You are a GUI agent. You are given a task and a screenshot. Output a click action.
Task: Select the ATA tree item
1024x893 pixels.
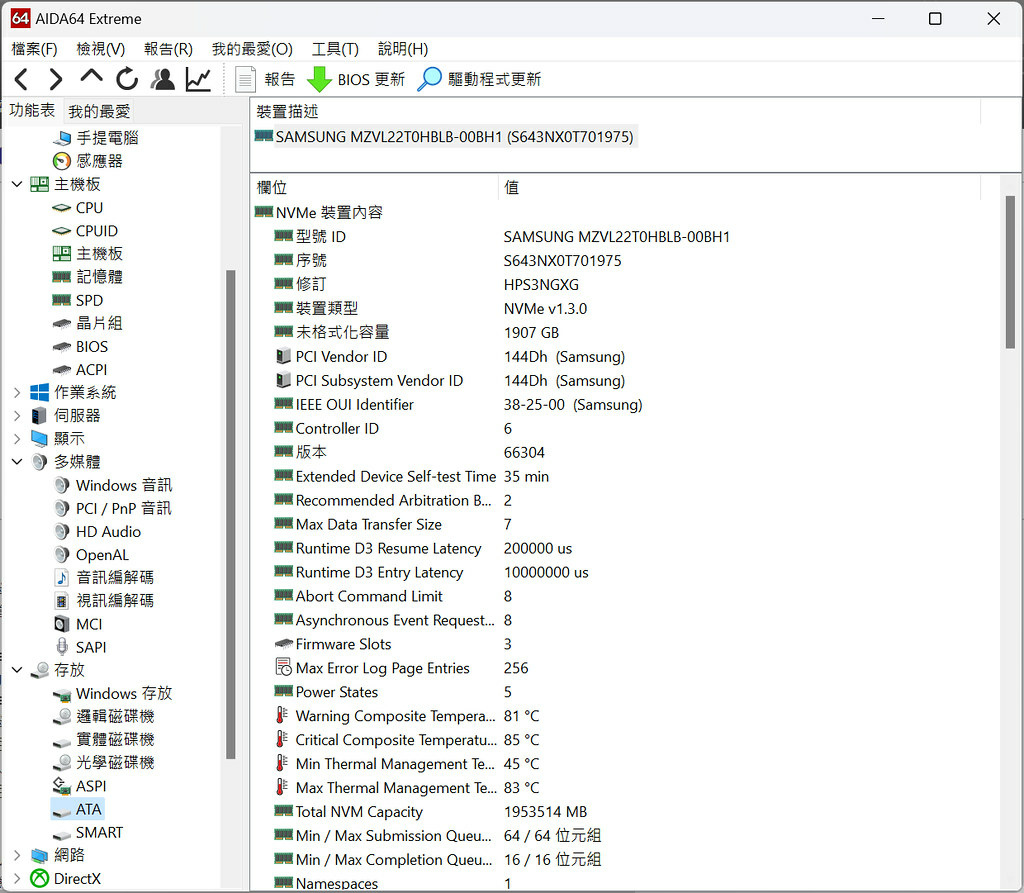click(x=77, y=809)
